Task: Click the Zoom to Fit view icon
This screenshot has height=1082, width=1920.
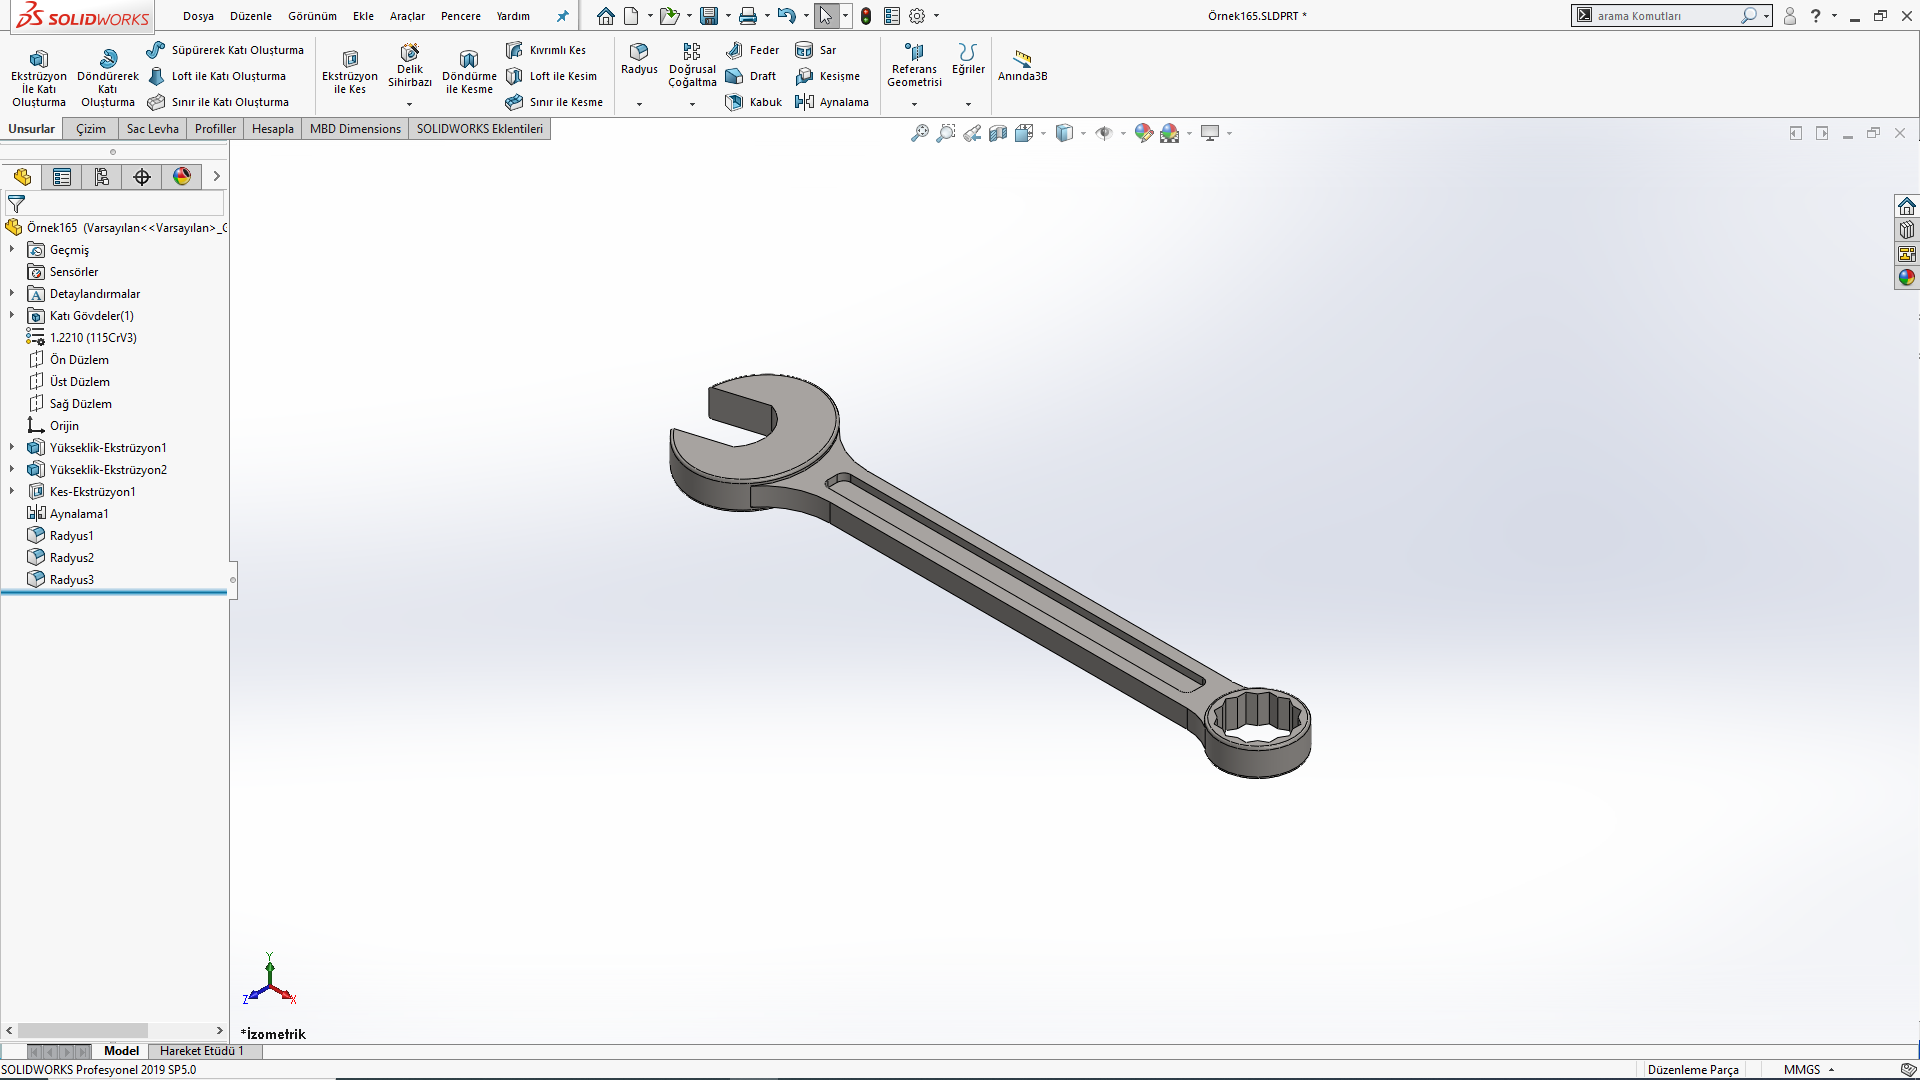Action: coord(919,133)
